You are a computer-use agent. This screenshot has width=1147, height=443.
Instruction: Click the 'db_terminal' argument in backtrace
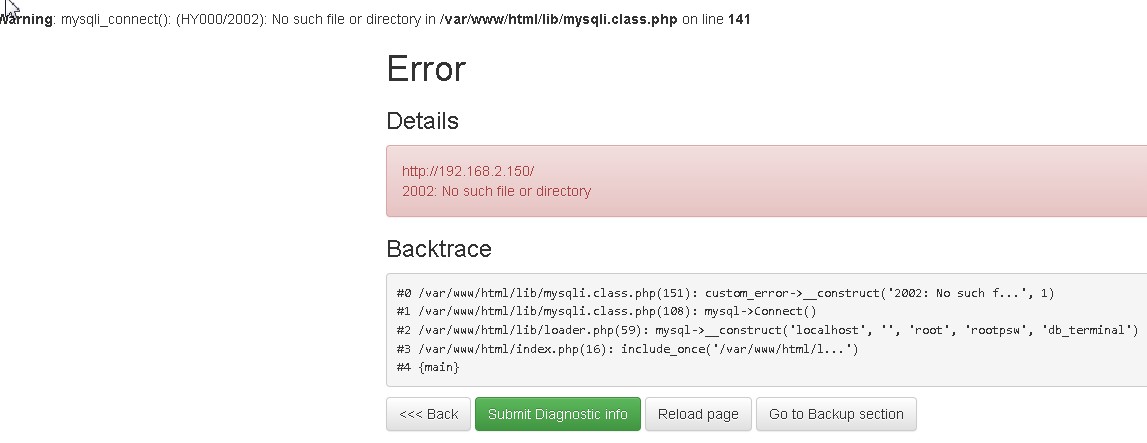click(x=1092, y=330)
